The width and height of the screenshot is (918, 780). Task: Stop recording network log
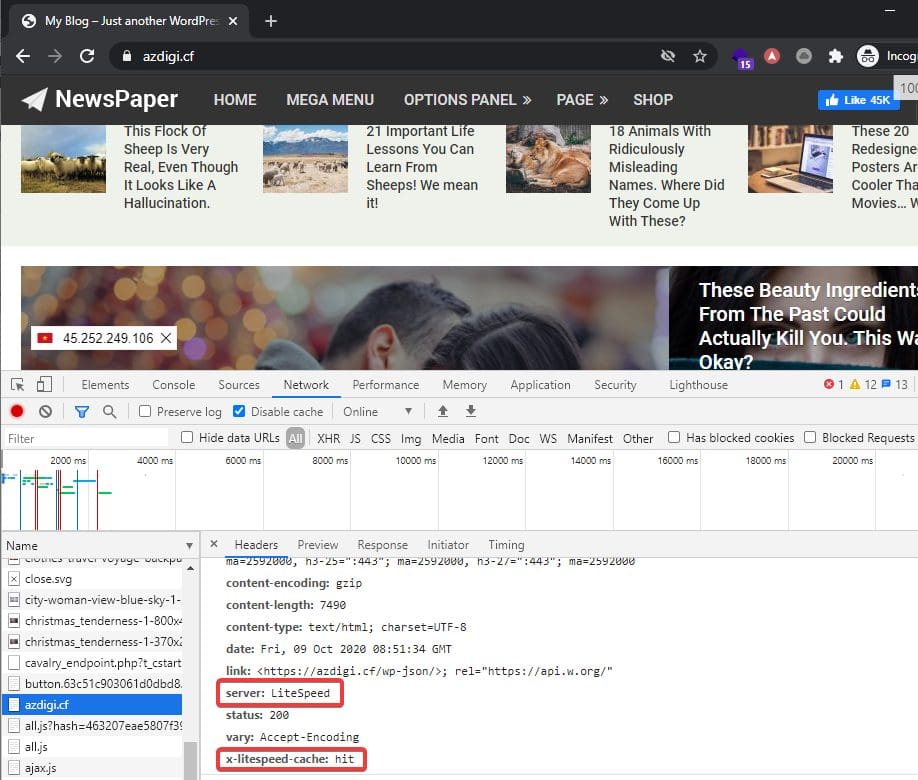pyautogui.click(x=17, y=411)
